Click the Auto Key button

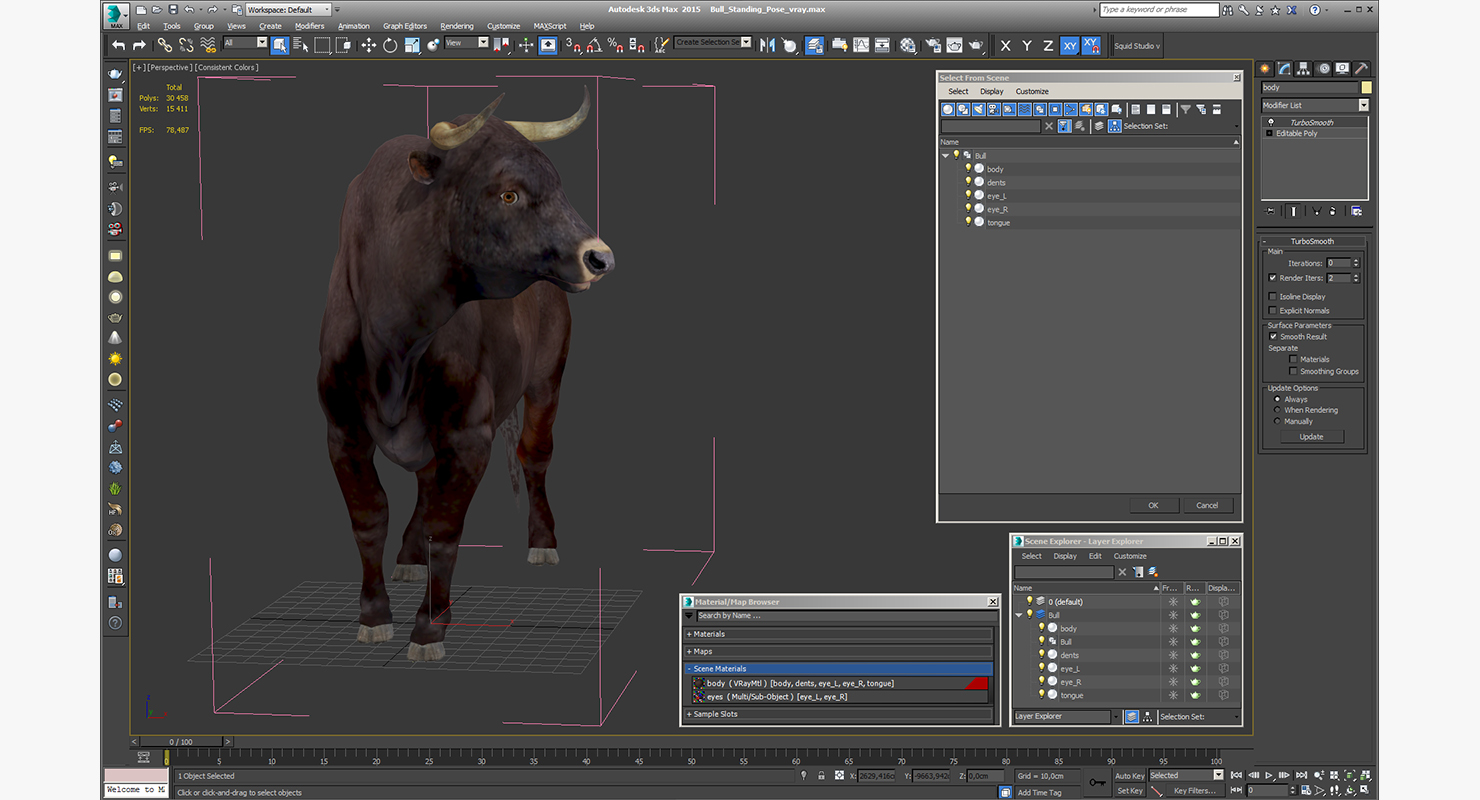pyautogui.click(x=1129, y=775)
